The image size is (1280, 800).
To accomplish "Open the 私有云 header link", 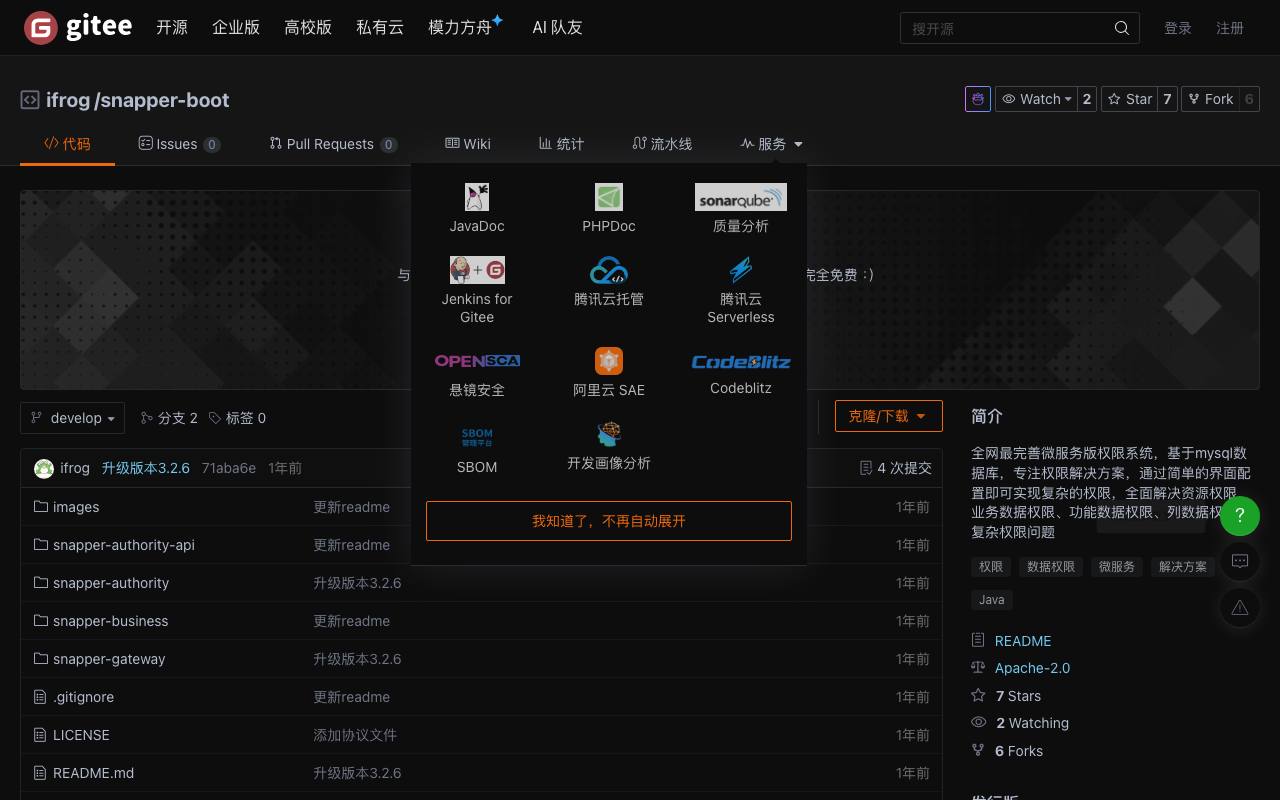I will 380,28.
